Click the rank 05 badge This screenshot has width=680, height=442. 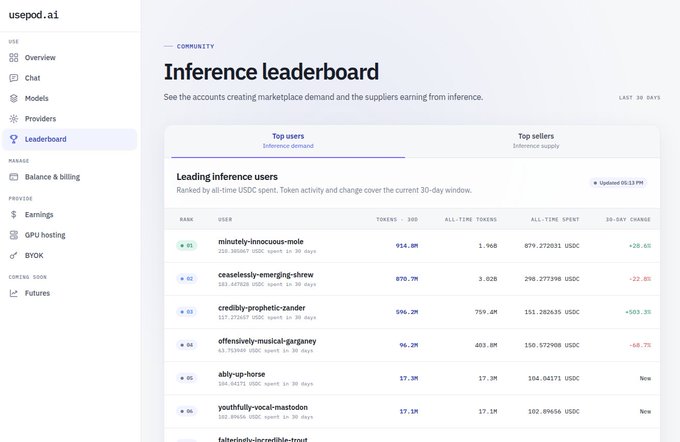(187, 378)
